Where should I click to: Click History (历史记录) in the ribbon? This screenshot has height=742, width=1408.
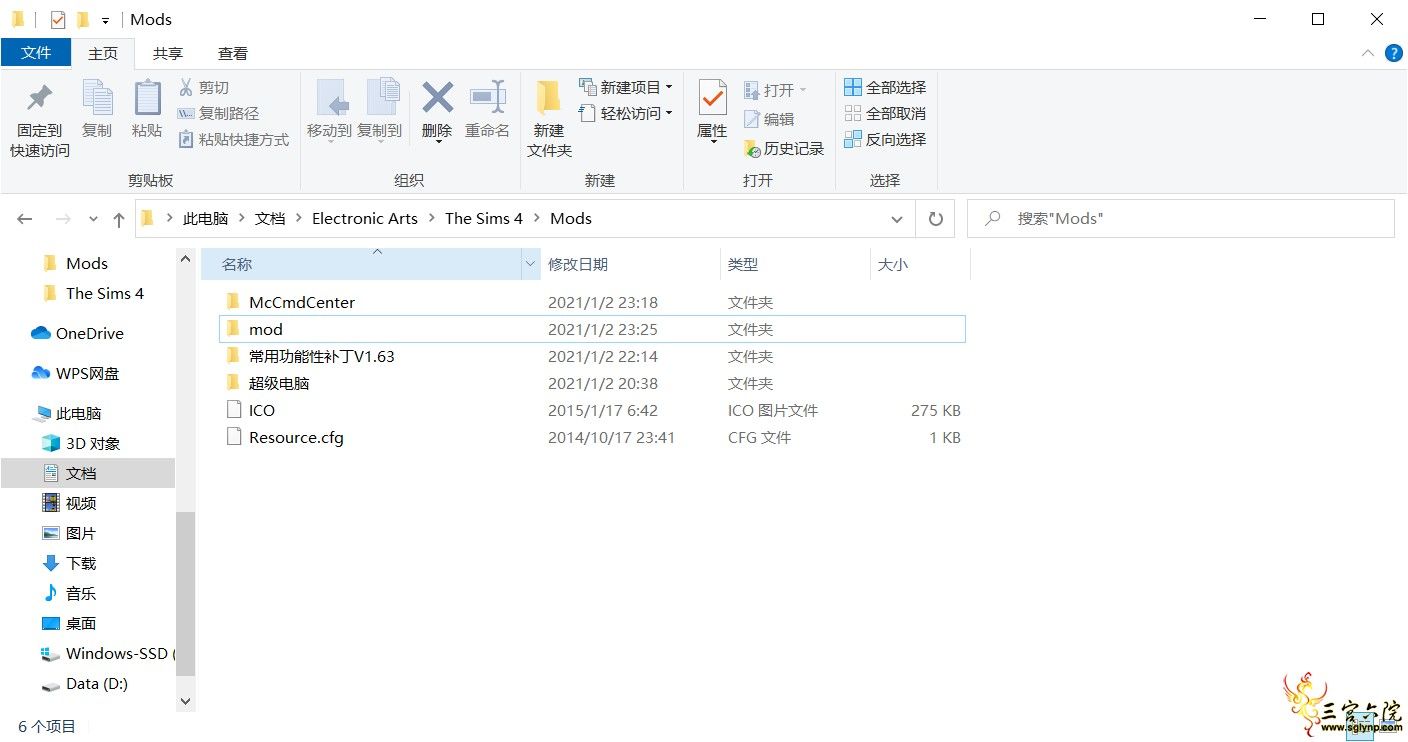click(x=784, y=148)
